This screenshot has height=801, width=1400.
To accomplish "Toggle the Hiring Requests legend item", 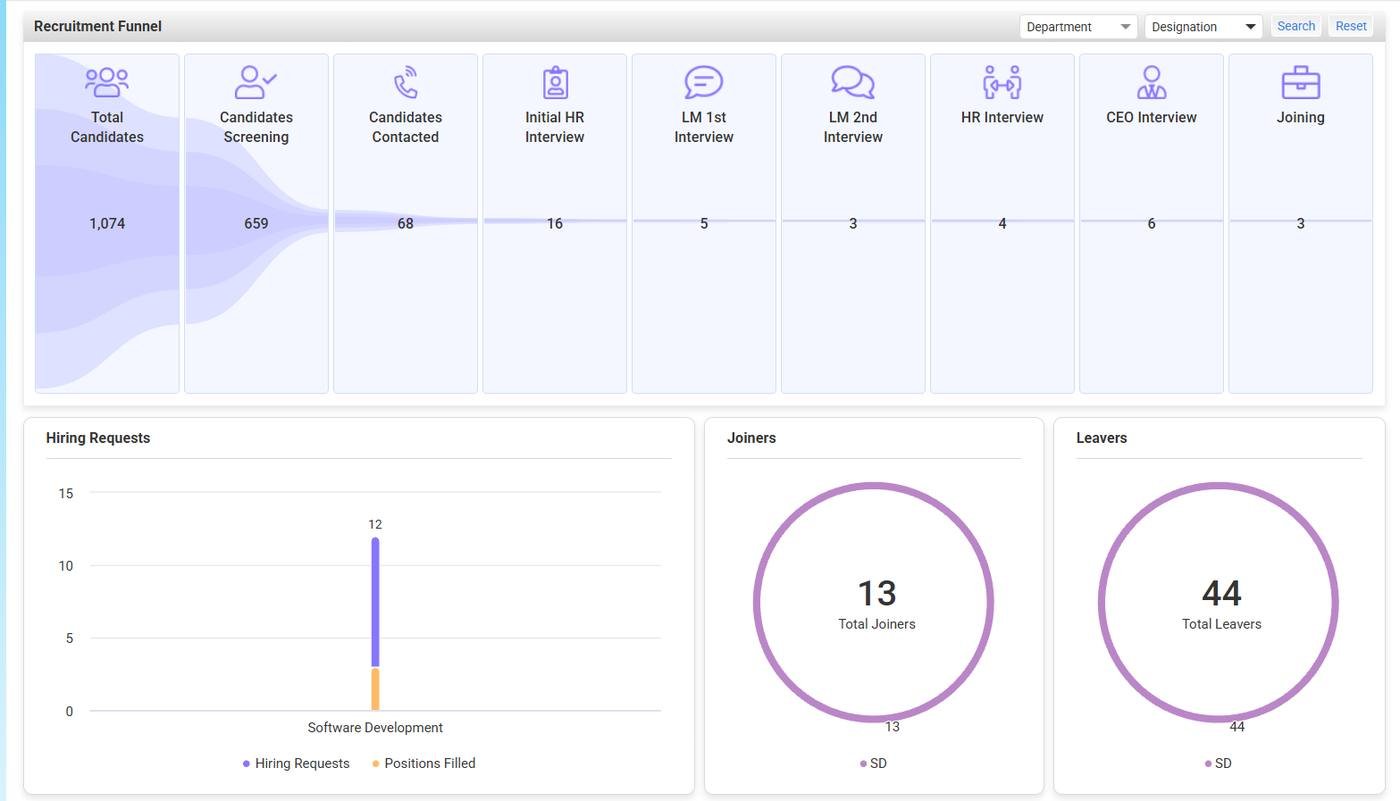I will 296,763.
